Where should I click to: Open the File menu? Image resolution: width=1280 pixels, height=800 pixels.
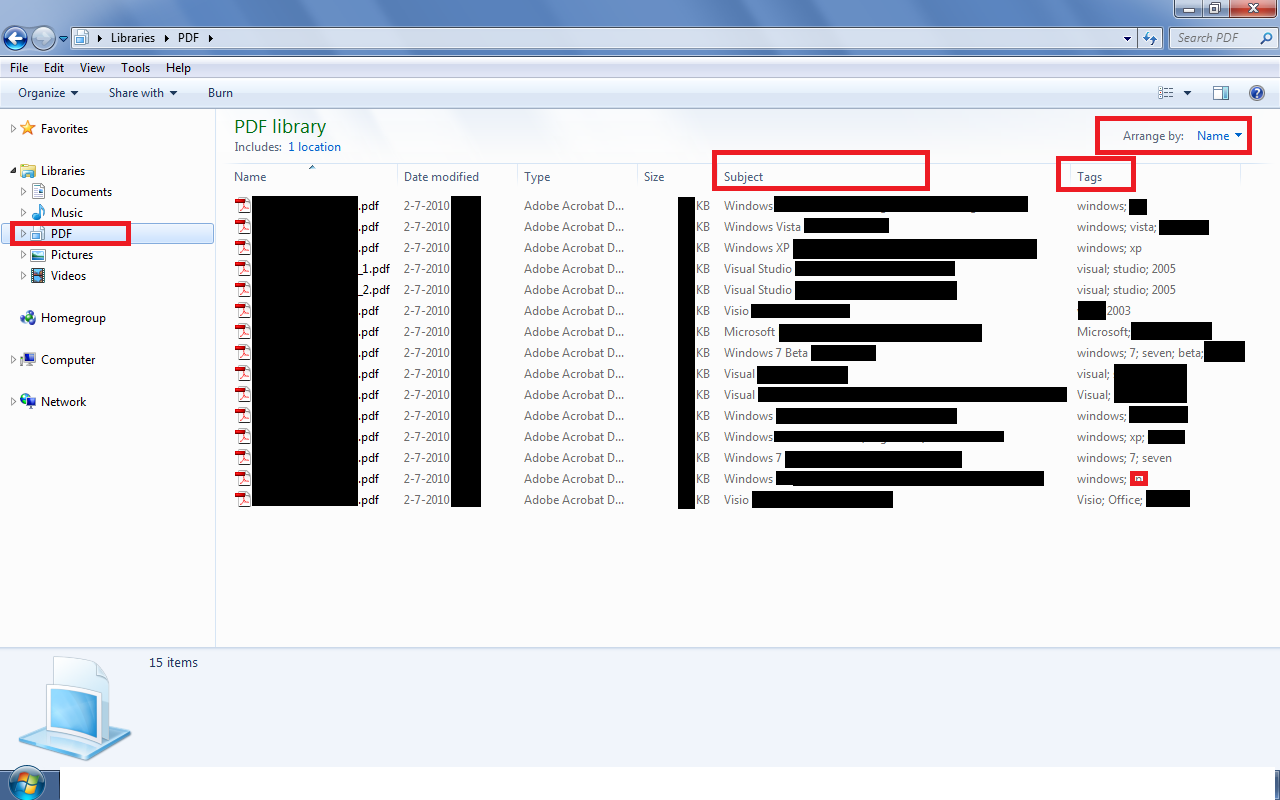tap(19, 68)
